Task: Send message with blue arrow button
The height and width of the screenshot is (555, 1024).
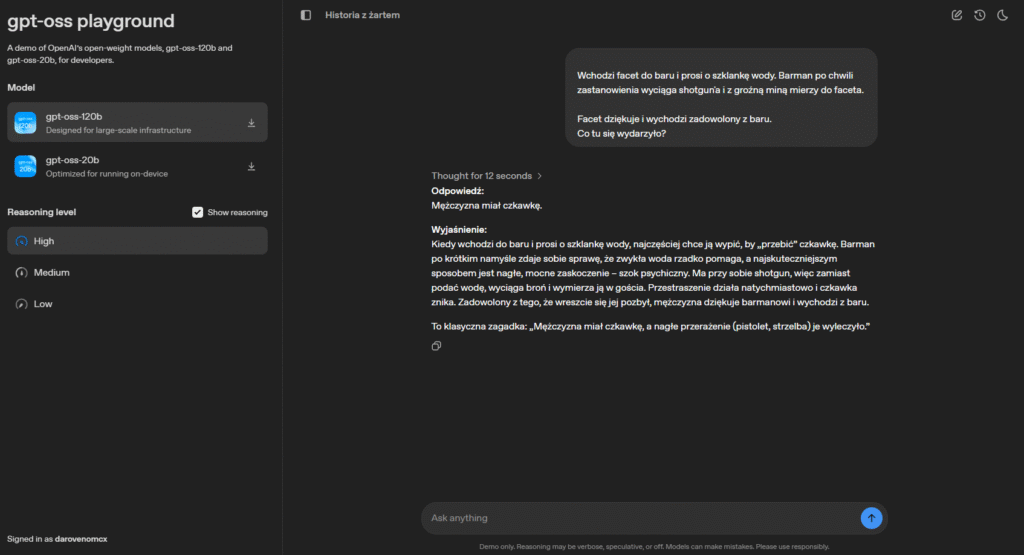Action: click(871, 518)
